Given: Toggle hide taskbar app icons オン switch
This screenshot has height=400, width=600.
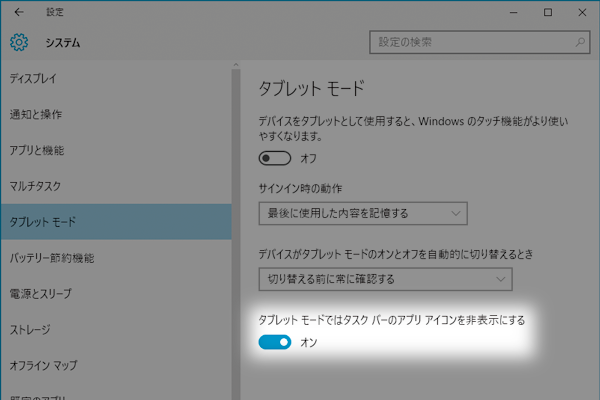Looking at the screenshot, I should [x=275, y=342].
